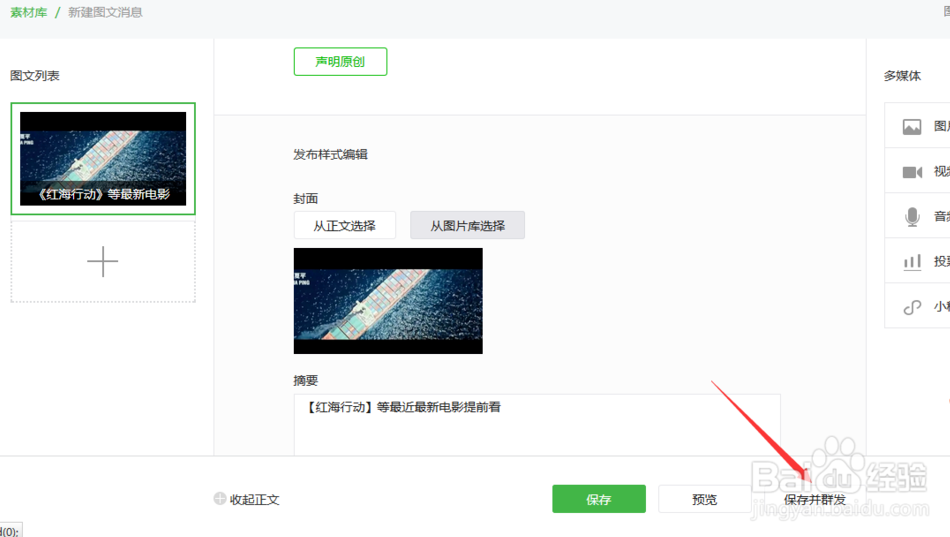Collapse body with 收起正文 toggle
Image resolution: width=950 pixels, height=537 pixels.
247,499
